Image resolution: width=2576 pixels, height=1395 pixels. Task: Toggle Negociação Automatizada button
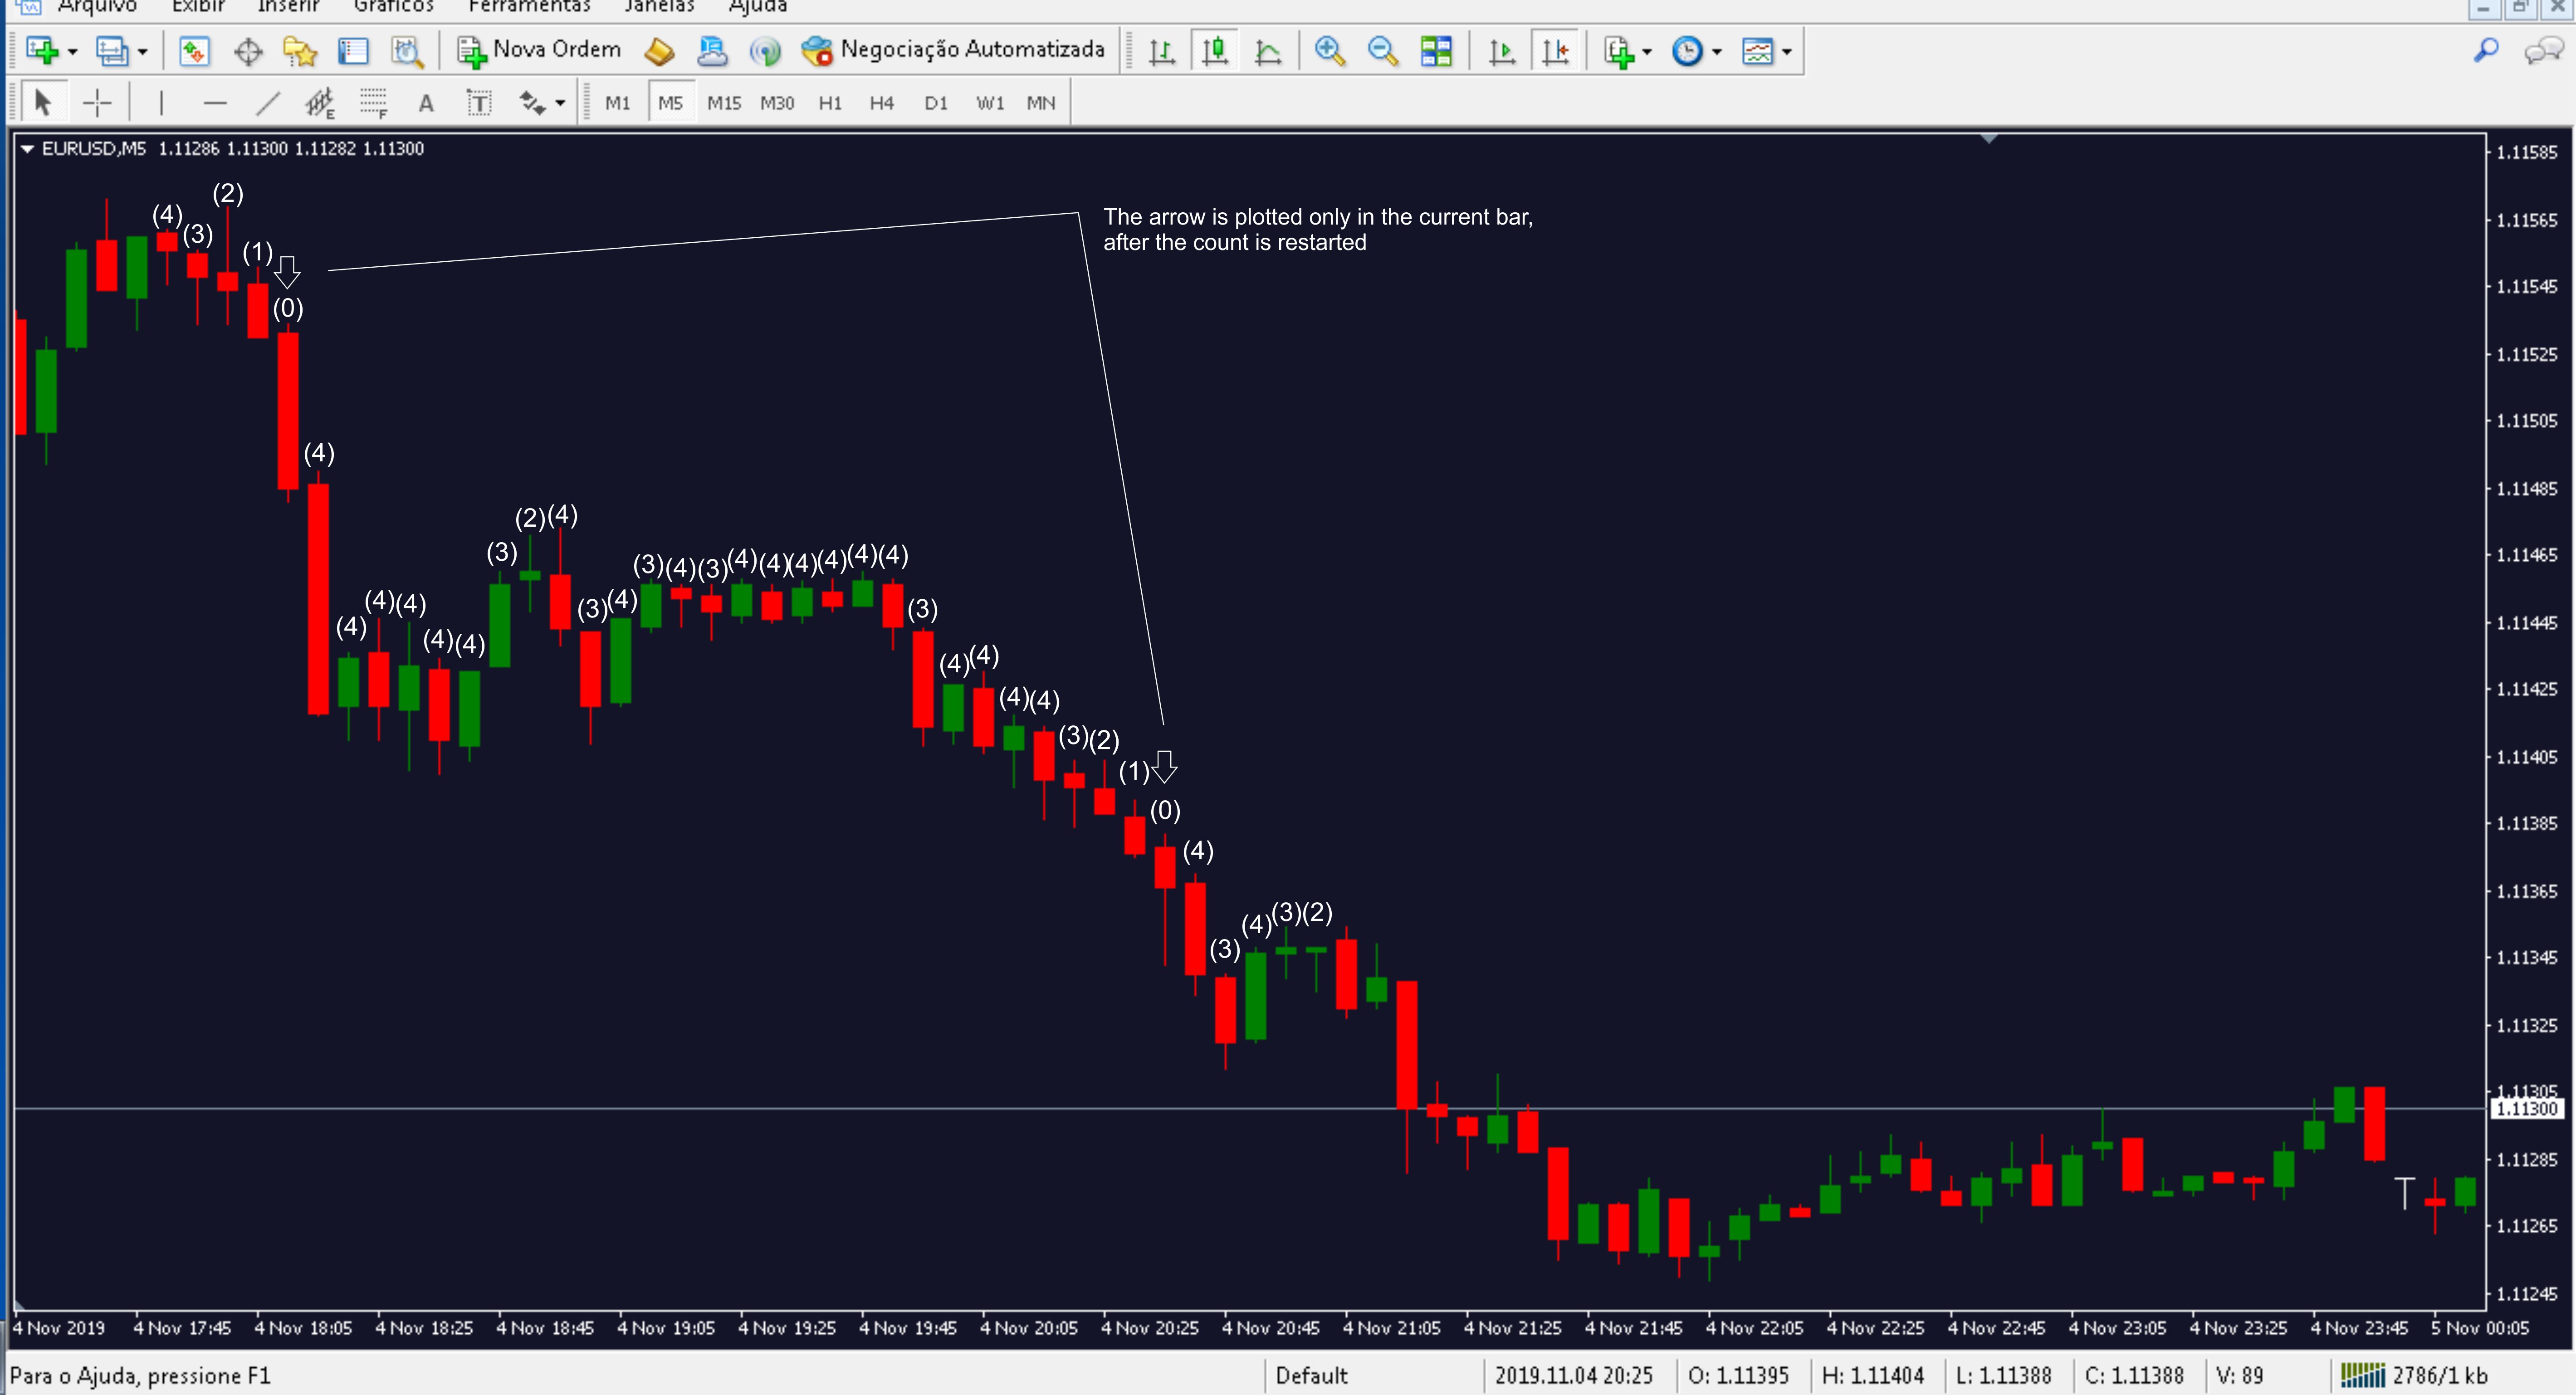pos(954,50)
